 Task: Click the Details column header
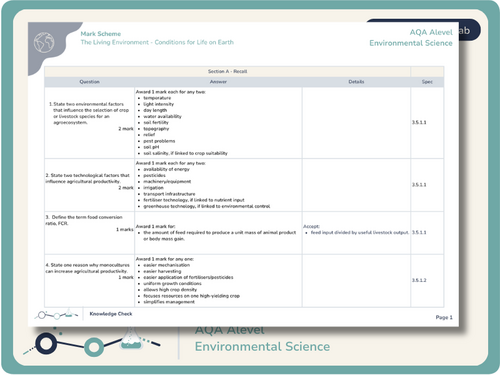coord(356,82)
